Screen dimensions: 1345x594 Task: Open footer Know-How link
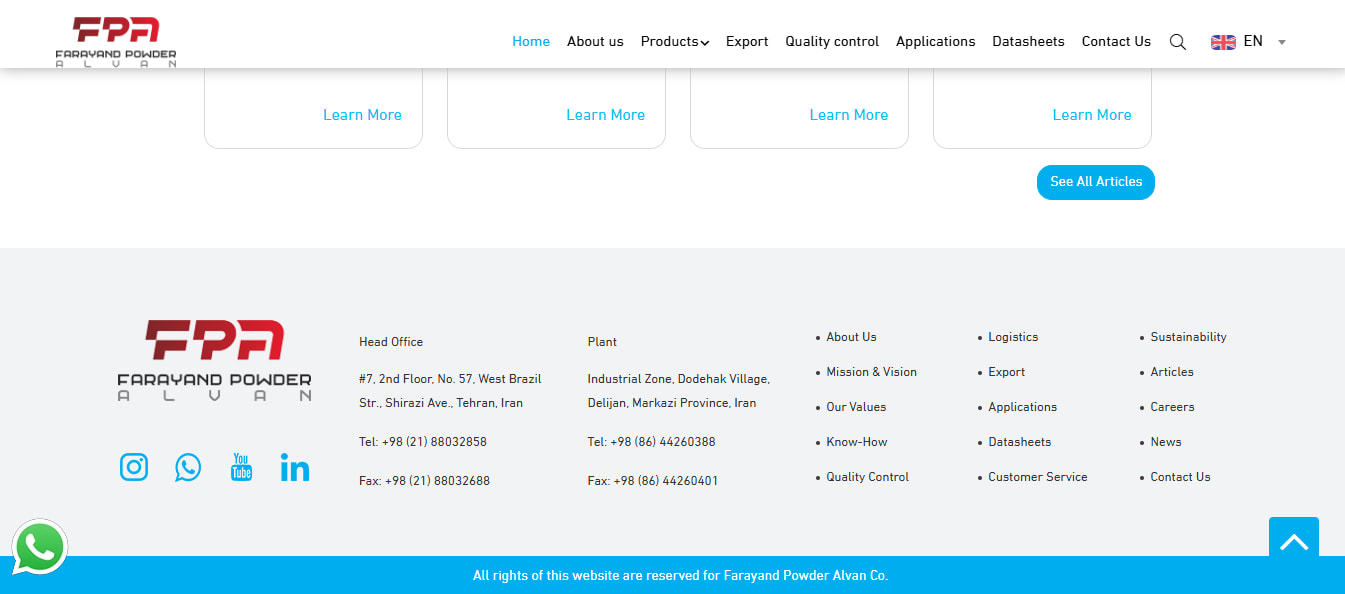(857, 442)
